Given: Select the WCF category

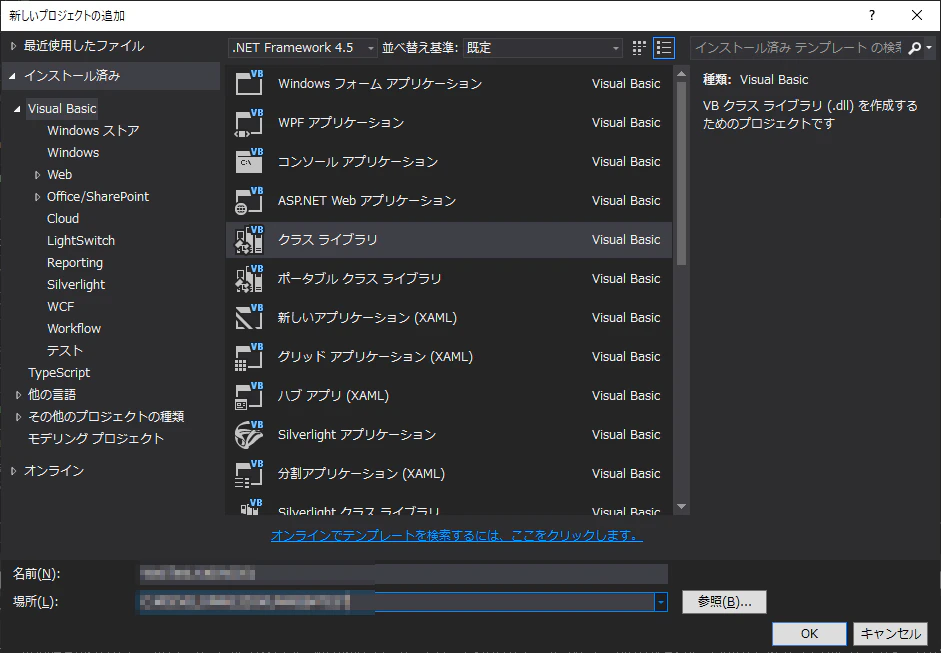Looking at the screenshot, I should click(x=61, y=307).
